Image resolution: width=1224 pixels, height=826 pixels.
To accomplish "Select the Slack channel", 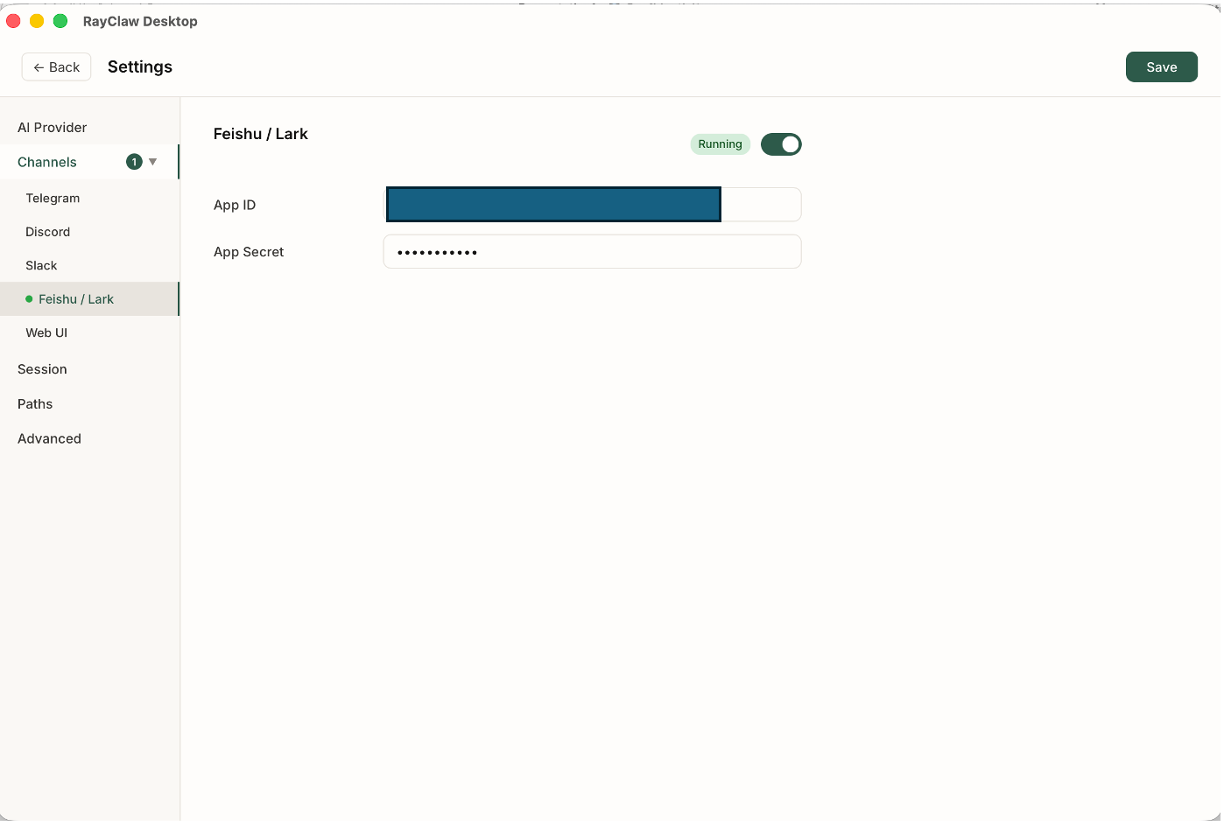I will (41, 265).
